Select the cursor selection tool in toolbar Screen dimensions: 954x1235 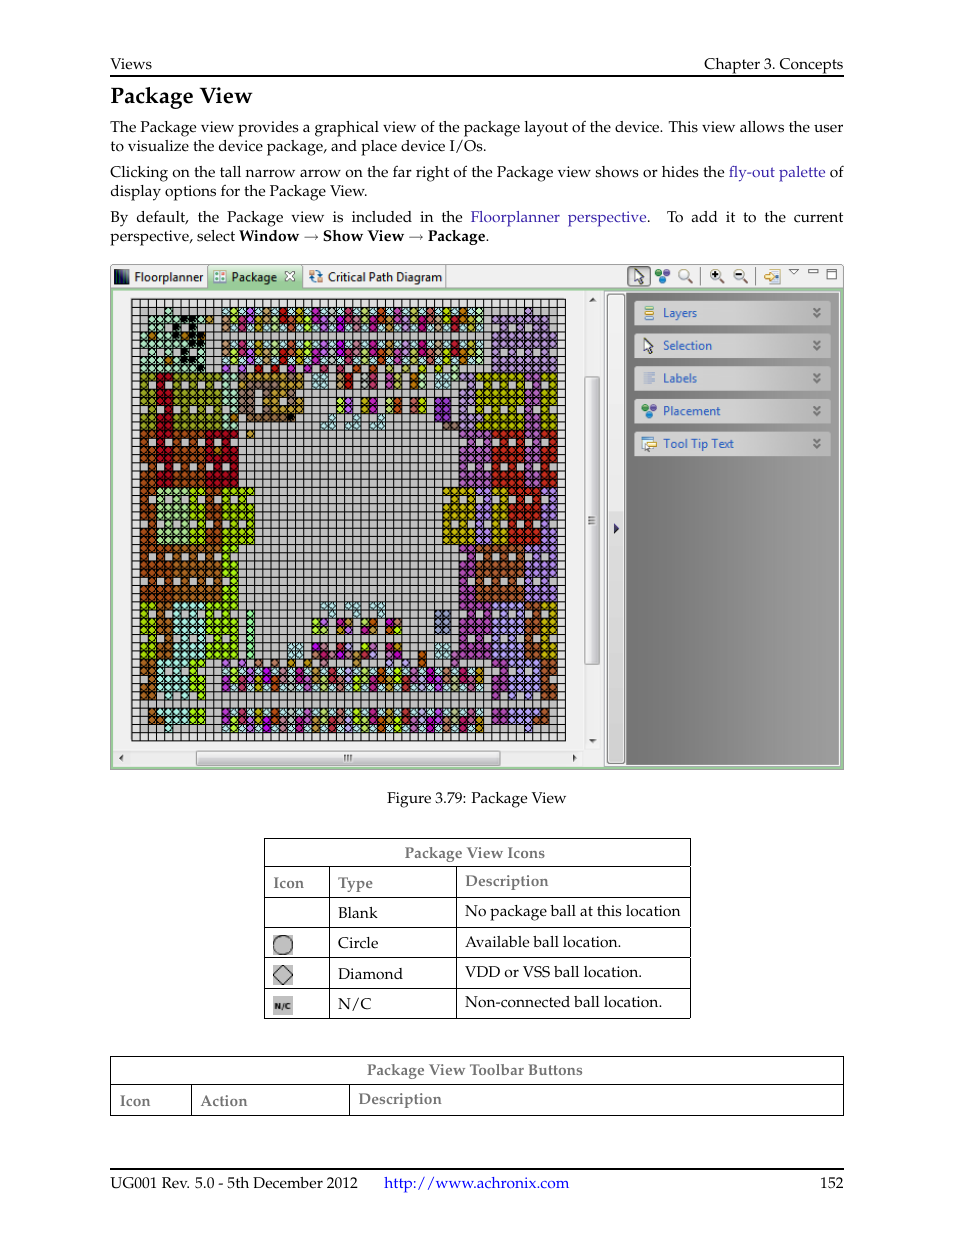pos(640,276)
